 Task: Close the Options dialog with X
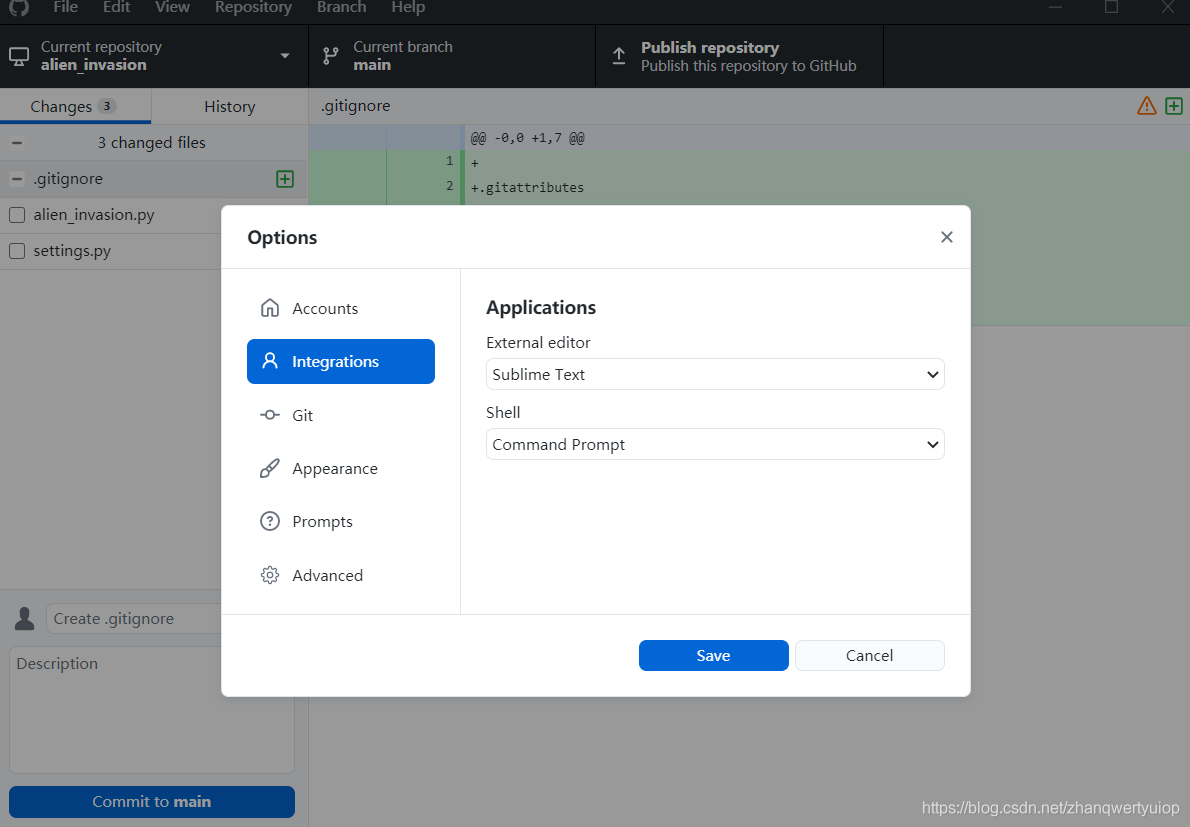946,237
